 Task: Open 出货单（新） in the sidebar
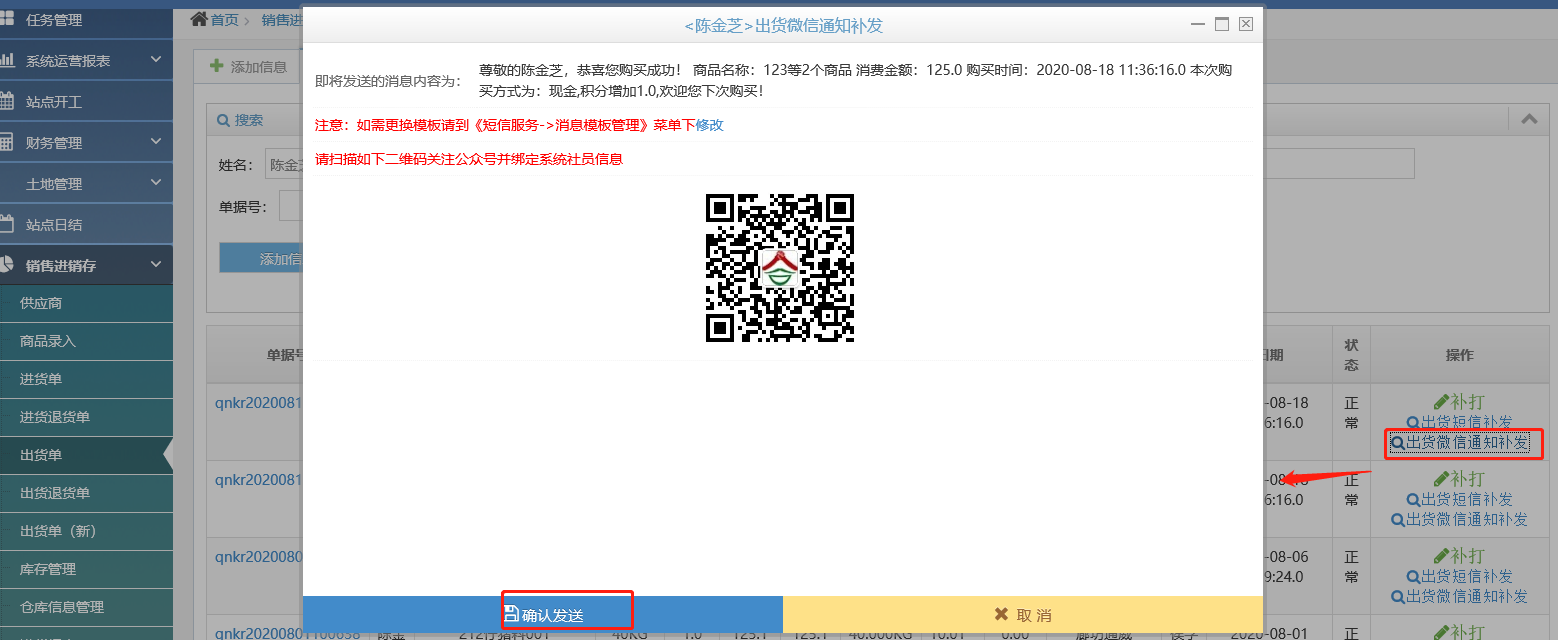pyautogui.click(x=86, y=531)
